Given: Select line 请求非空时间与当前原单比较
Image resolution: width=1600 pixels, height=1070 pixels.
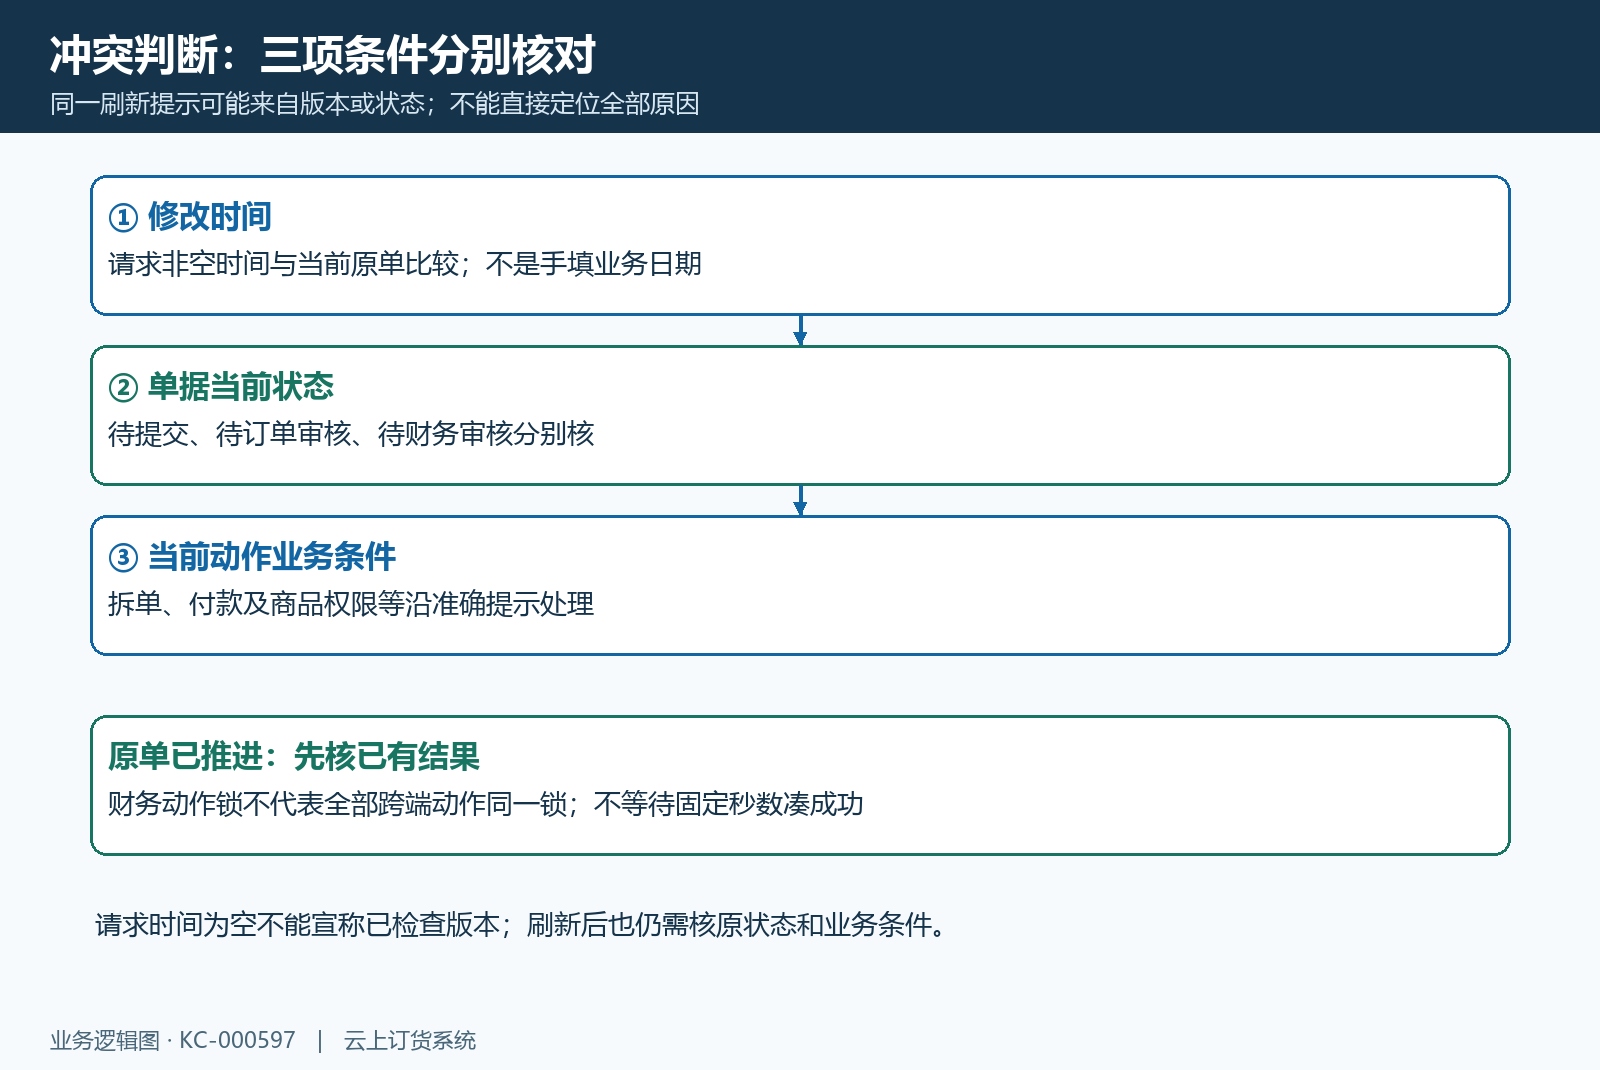Looking at the screenshot, I should pyautogui.click(x=405, y=264).
